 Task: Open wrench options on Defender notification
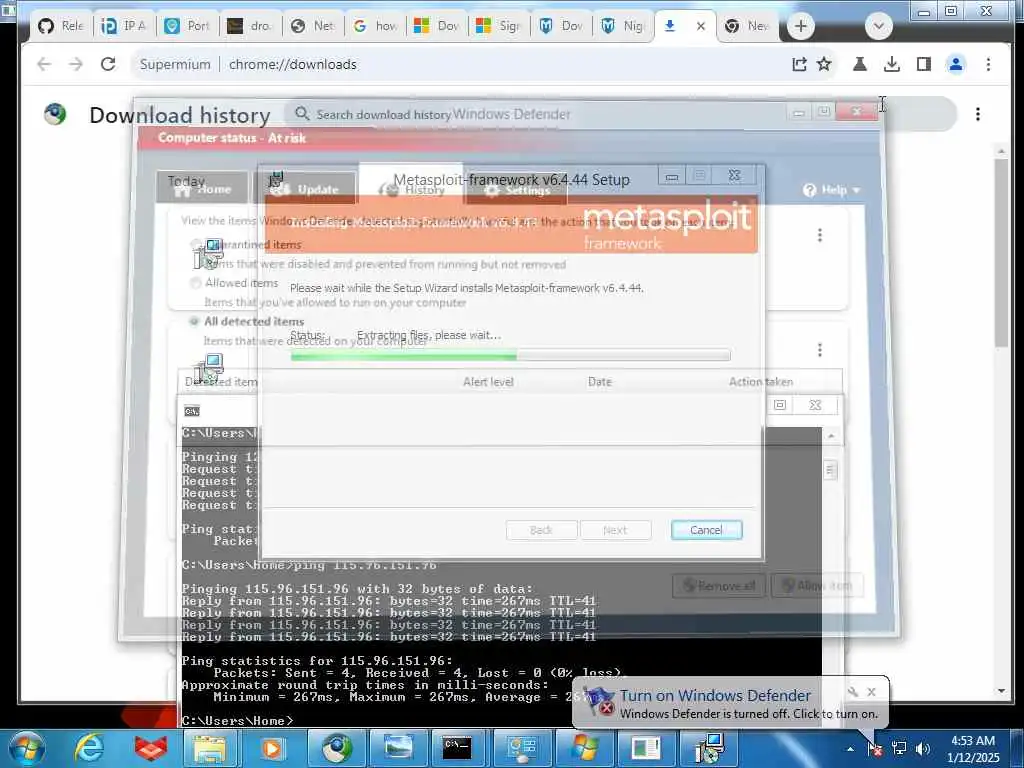[853, 692]
